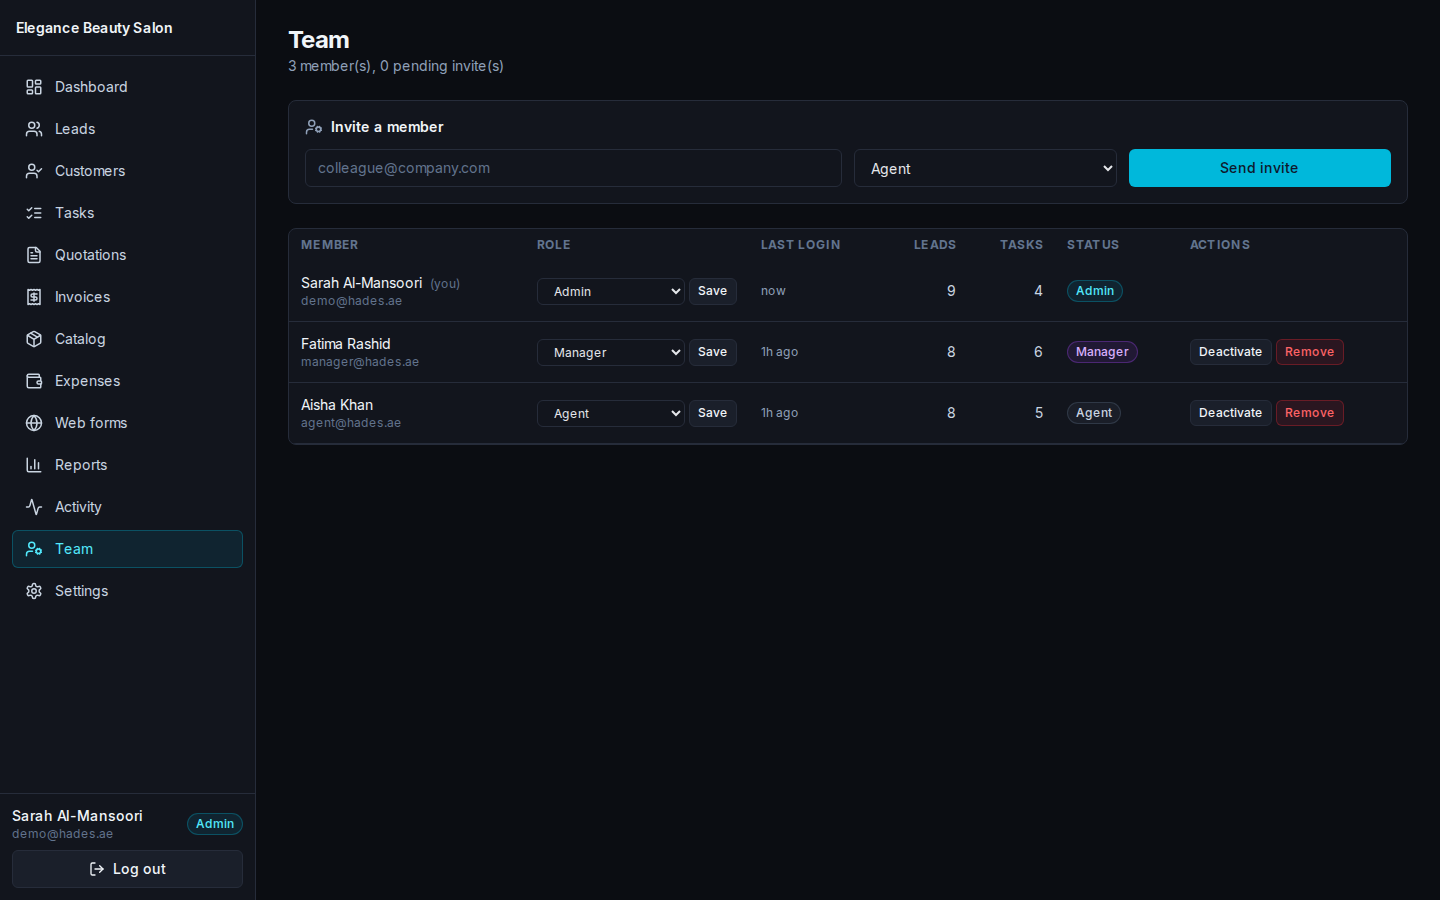Open the invite role dropdown showing Agent
The height and width of the screenshot is (900, 1440).
point(985,168)
